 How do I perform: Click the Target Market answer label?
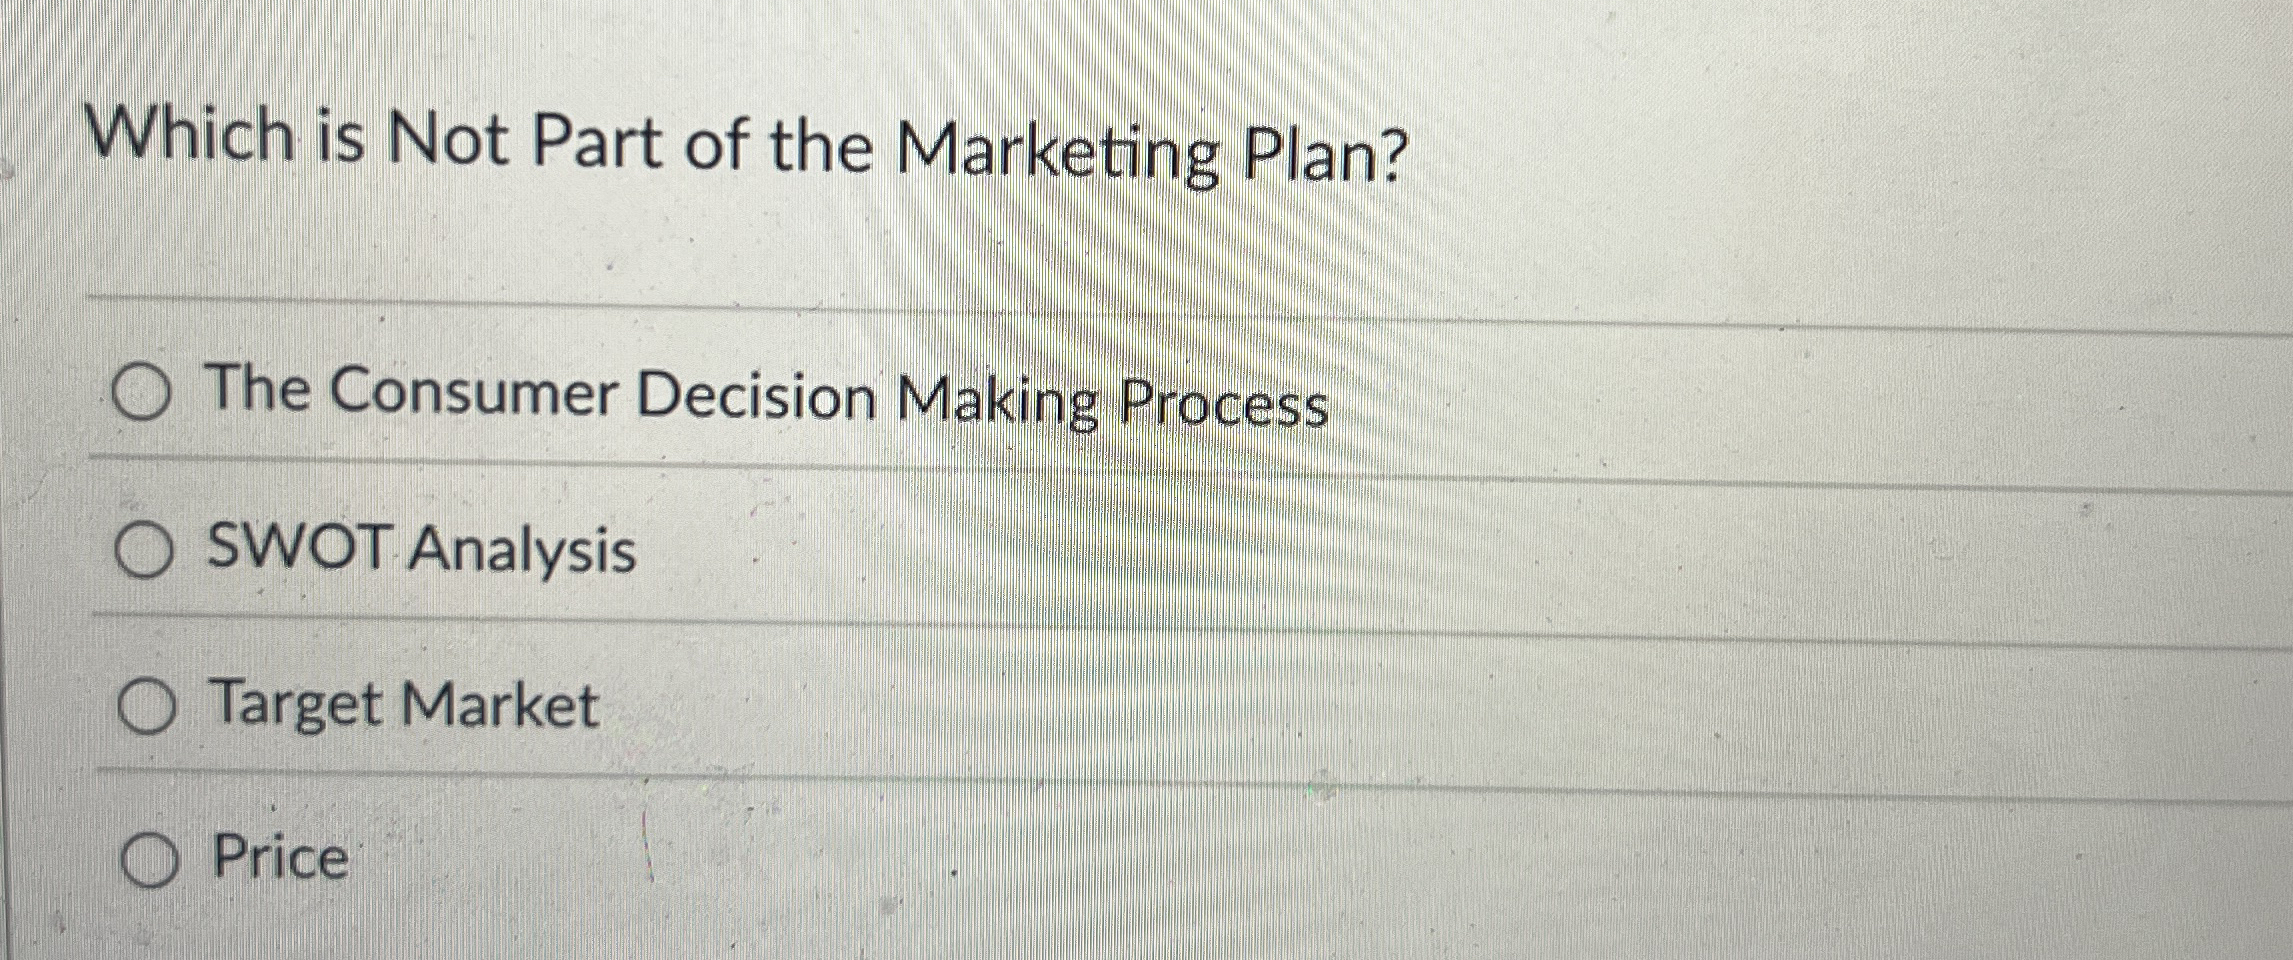[x=398, y=705]
